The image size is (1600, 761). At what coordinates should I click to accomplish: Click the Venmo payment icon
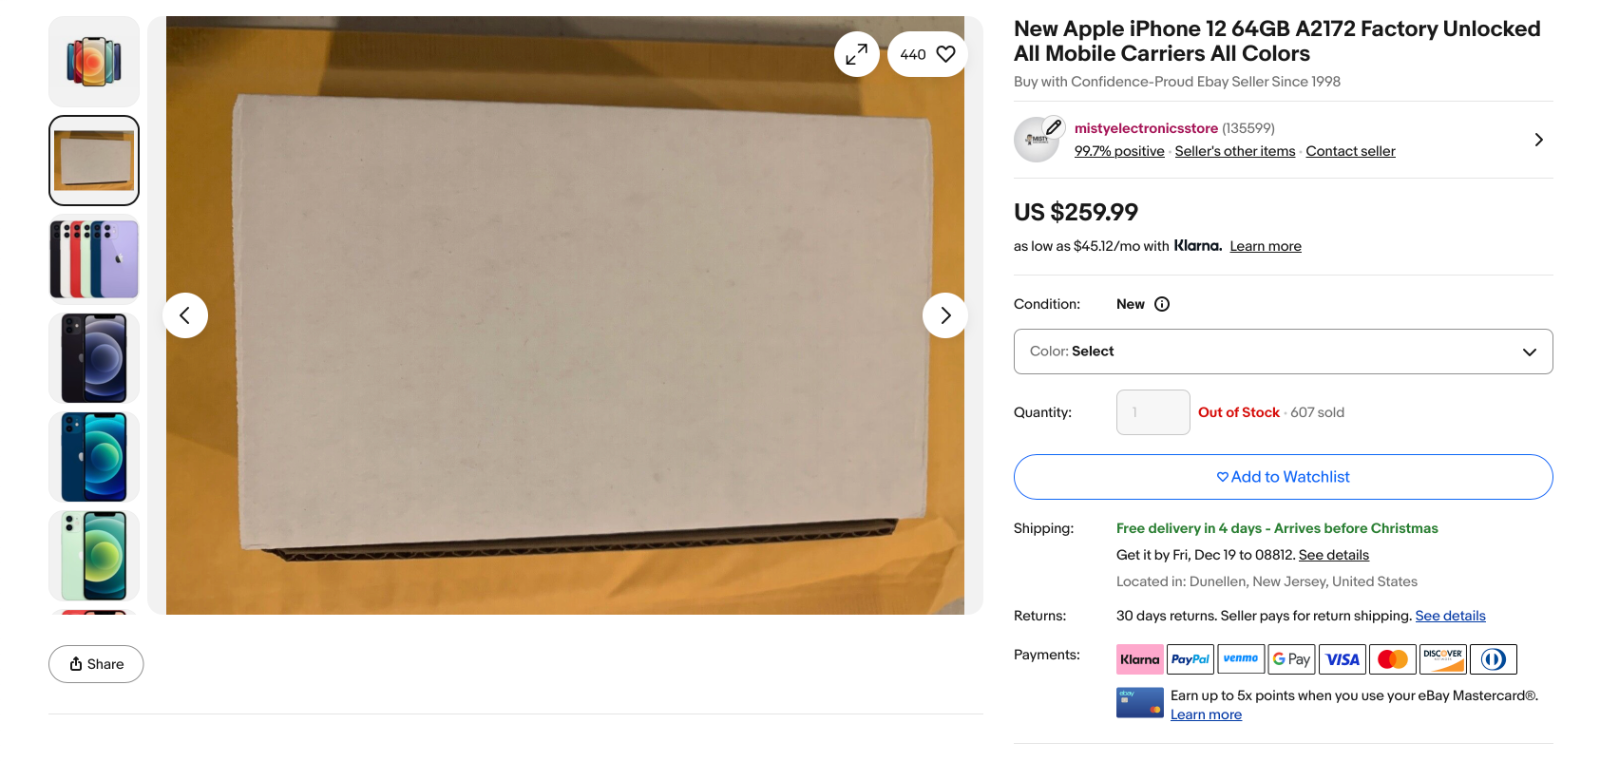[x=1241, y=659]
